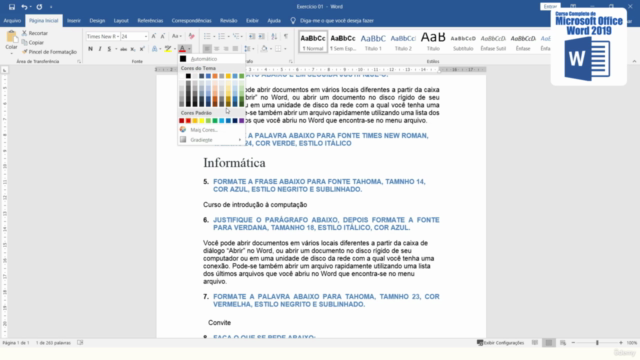Open the Design tab
This screenshot has height=360, width=640.
(x=97, y=20)
